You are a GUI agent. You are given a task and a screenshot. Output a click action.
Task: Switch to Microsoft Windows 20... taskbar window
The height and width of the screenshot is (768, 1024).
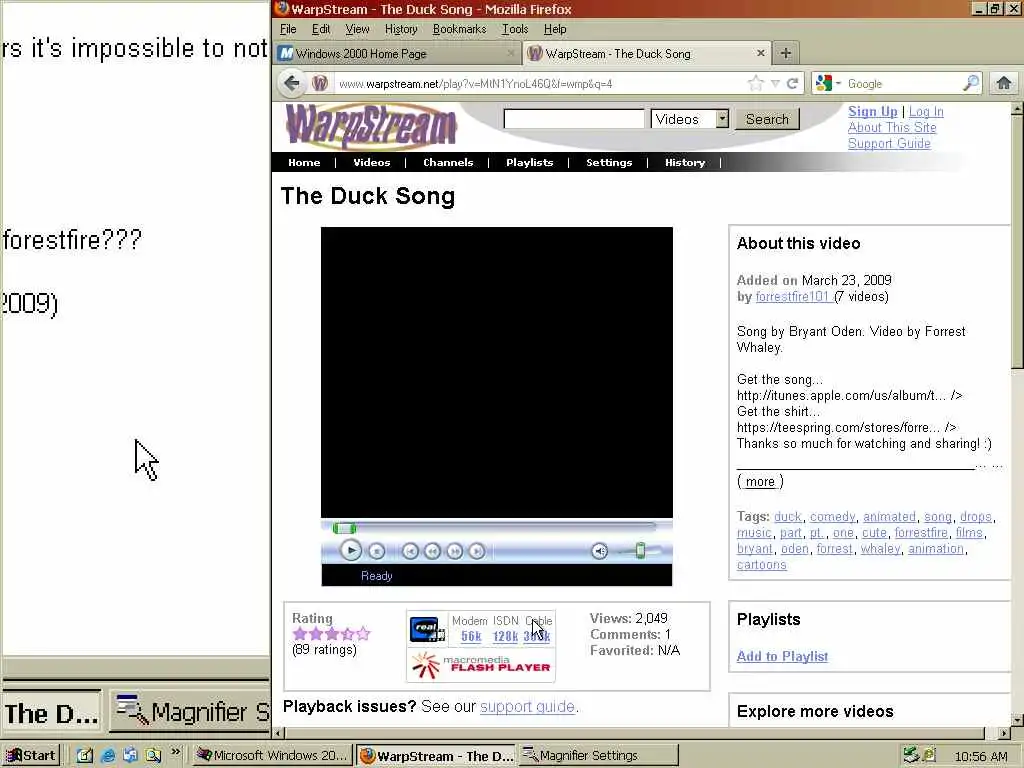(272, 756)
